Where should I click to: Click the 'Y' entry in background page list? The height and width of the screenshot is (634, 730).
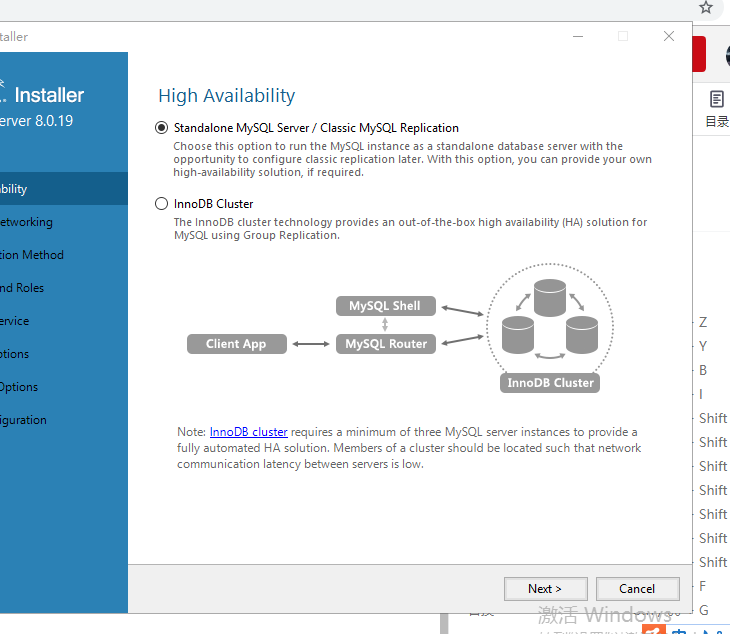point(703,346)
